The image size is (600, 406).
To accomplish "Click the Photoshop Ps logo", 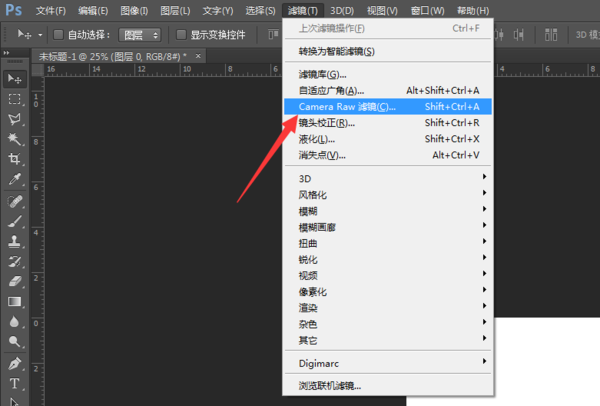I will (13, 10).
